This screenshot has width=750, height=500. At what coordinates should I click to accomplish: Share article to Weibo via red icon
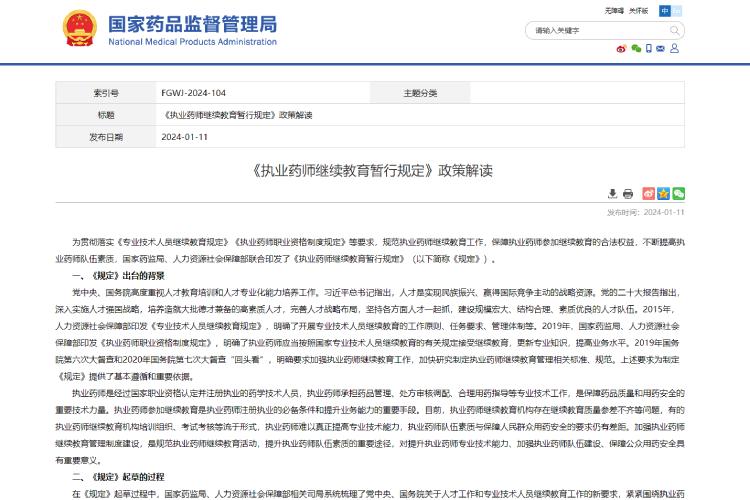[x=648, y=193]
